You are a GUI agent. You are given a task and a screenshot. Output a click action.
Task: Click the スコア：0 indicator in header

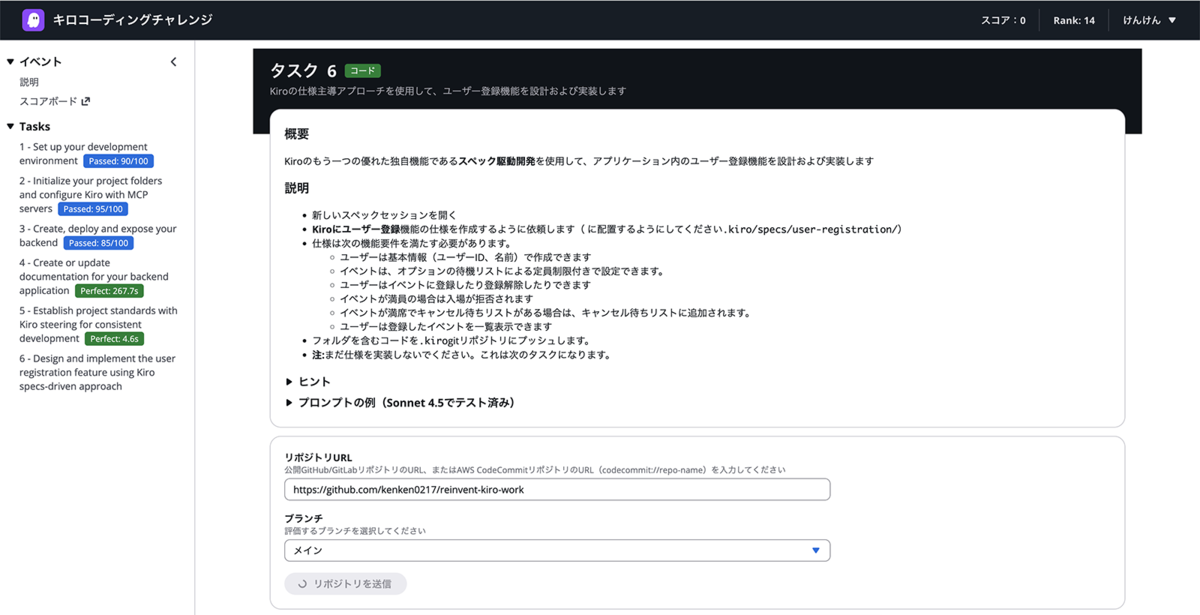point(1004,20)
